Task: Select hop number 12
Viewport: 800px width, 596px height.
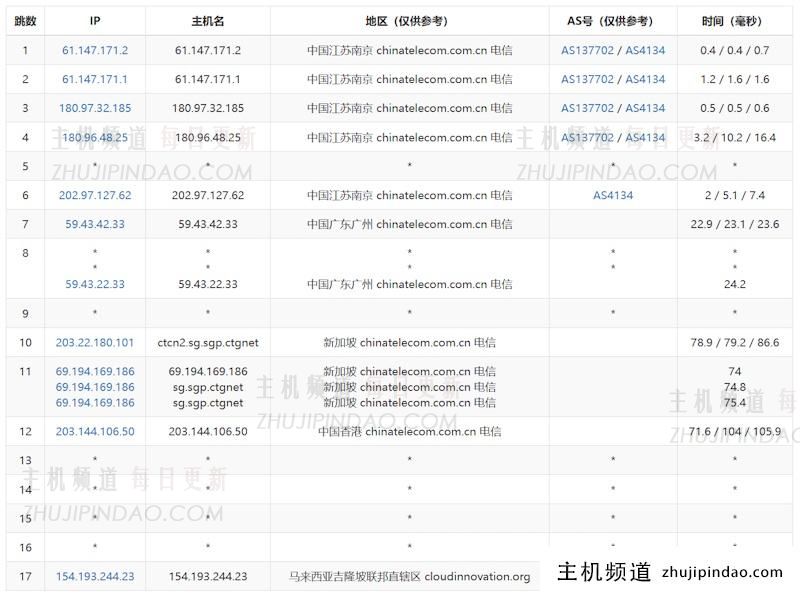Action: pyautogui.click(x=26, y=431)
